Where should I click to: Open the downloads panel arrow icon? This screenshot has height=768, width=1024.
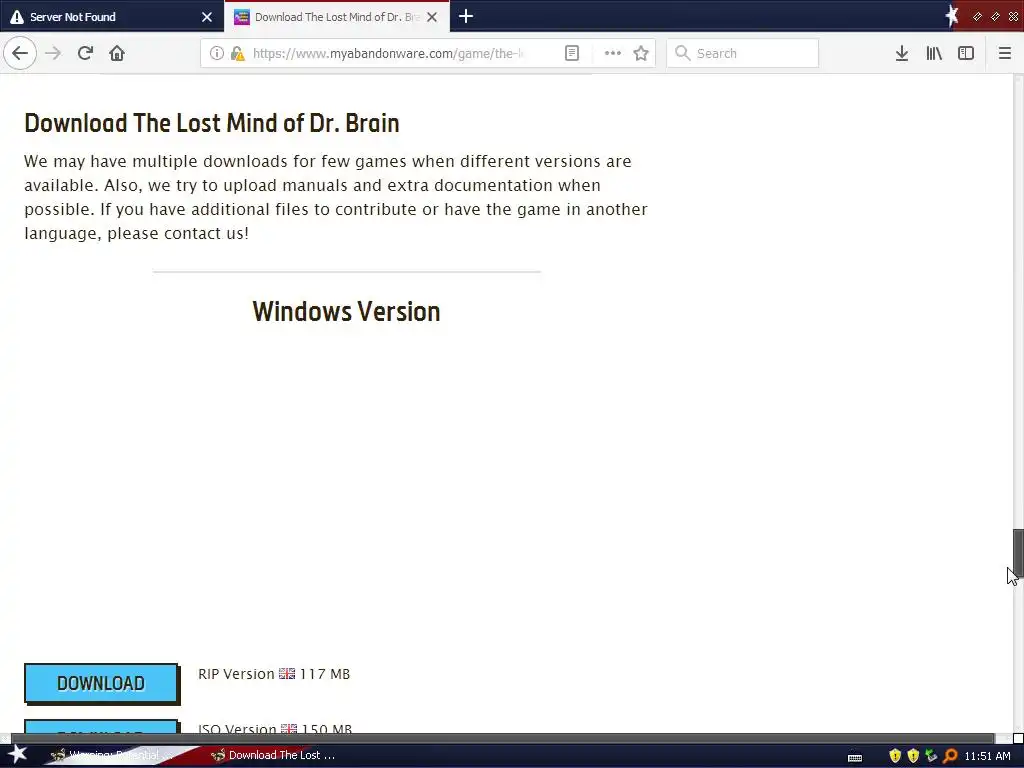point(901,53)
